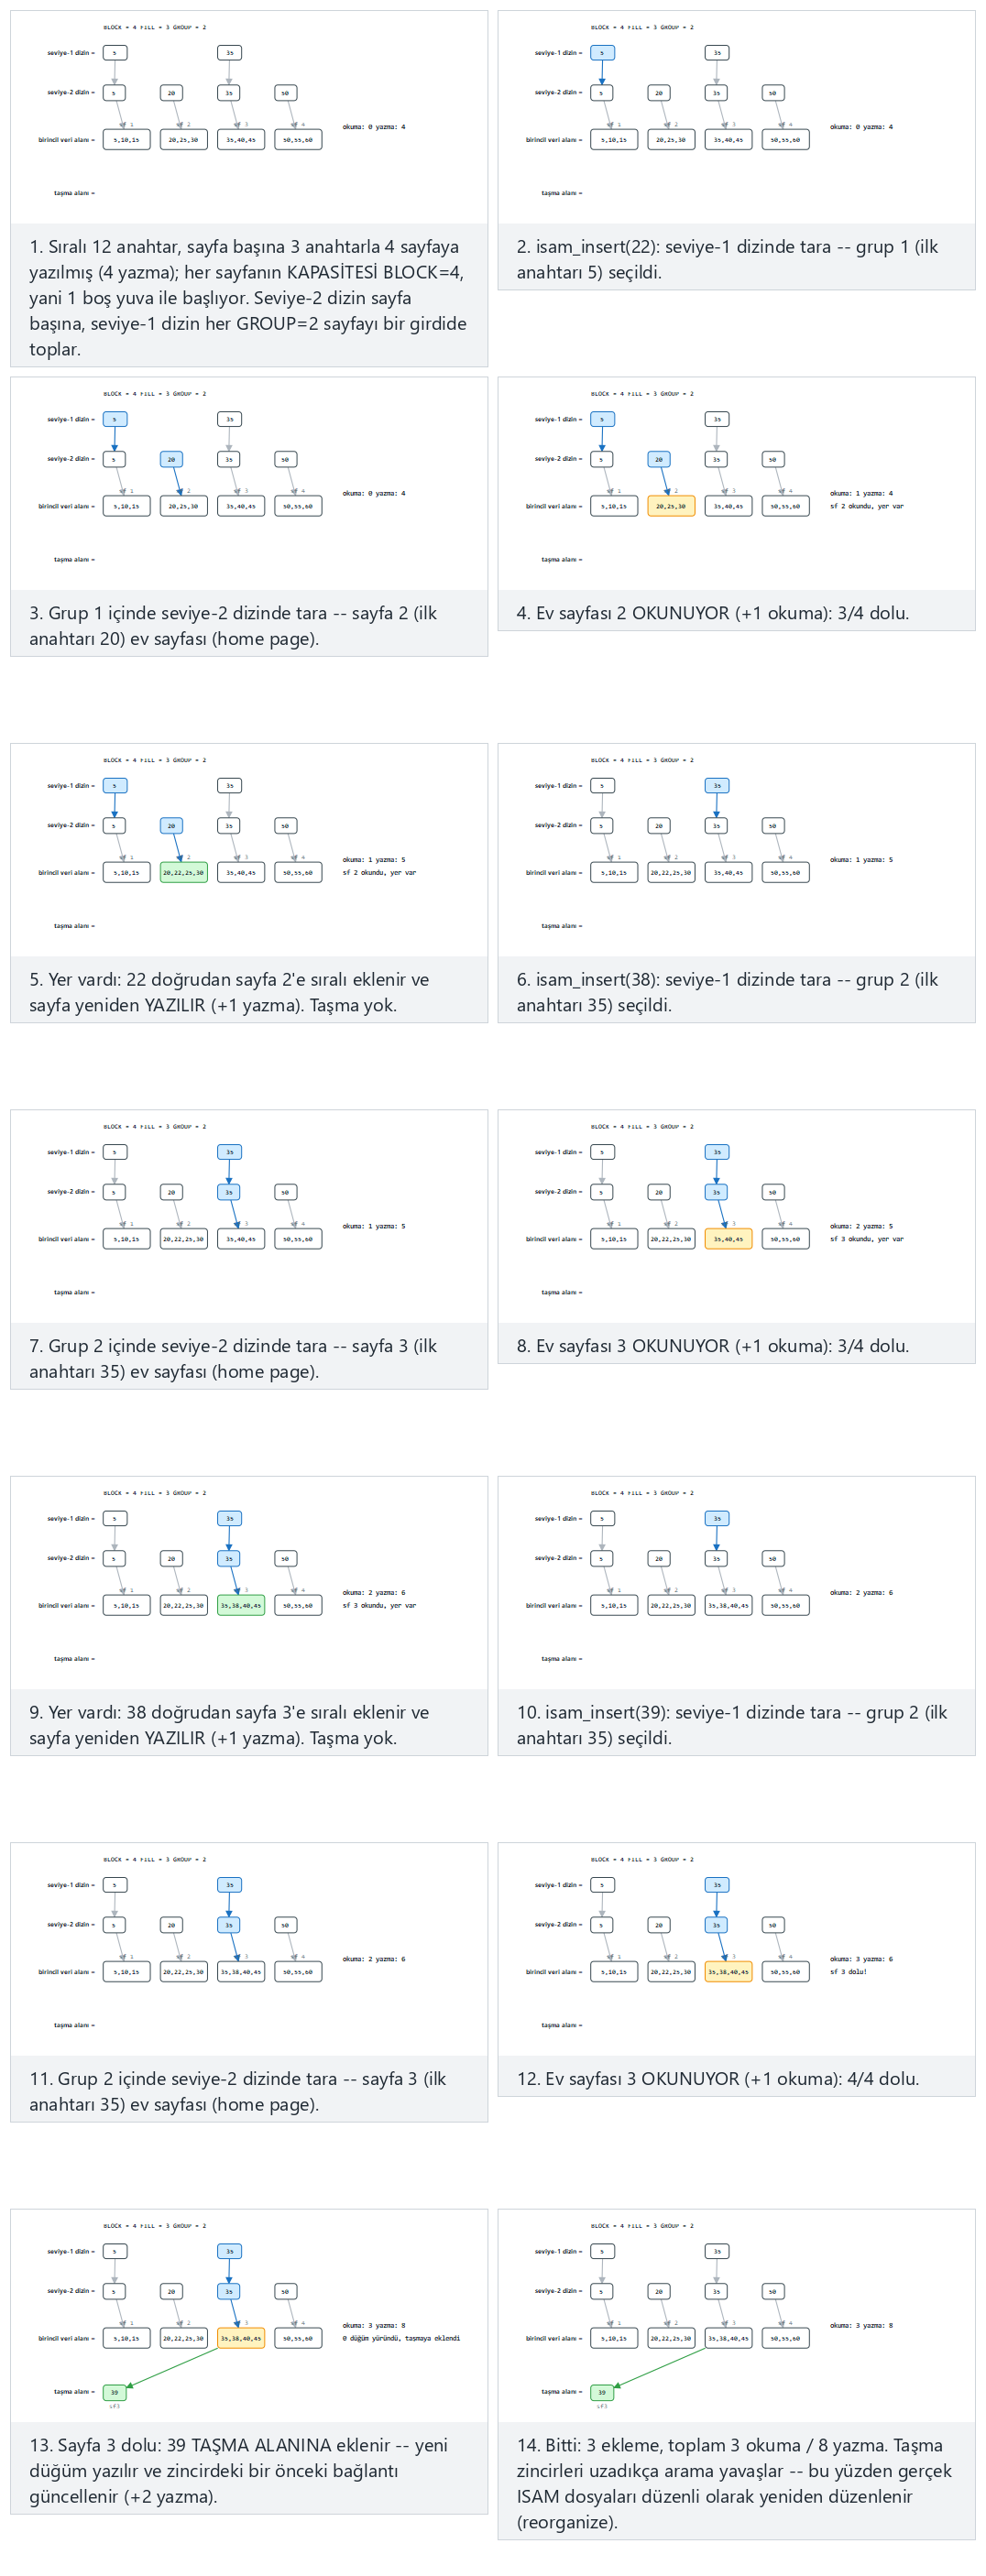Click highlighted level-1 node 35 in step 6 diagram
This screenshot has width=986, height=2576.
pos(716,786)
